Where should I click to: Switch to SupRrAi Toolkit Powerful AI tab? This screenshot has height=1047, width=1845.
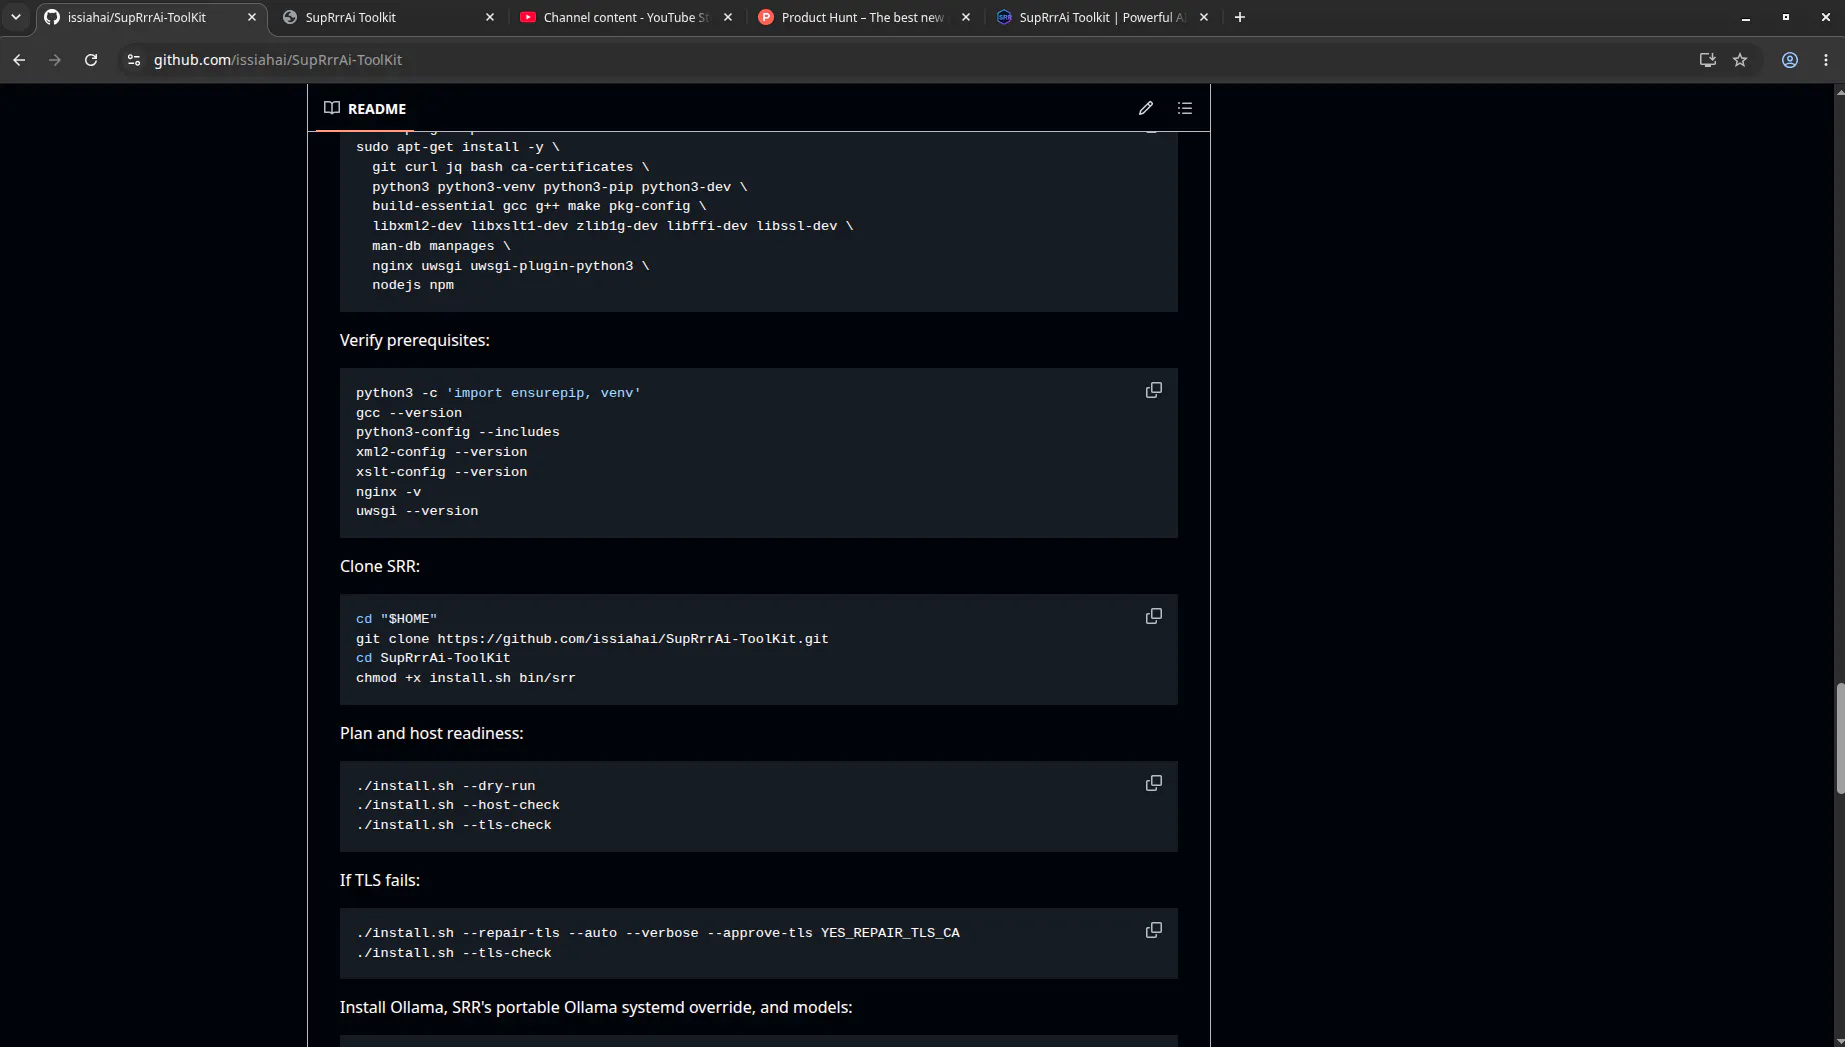point(1102,17)
